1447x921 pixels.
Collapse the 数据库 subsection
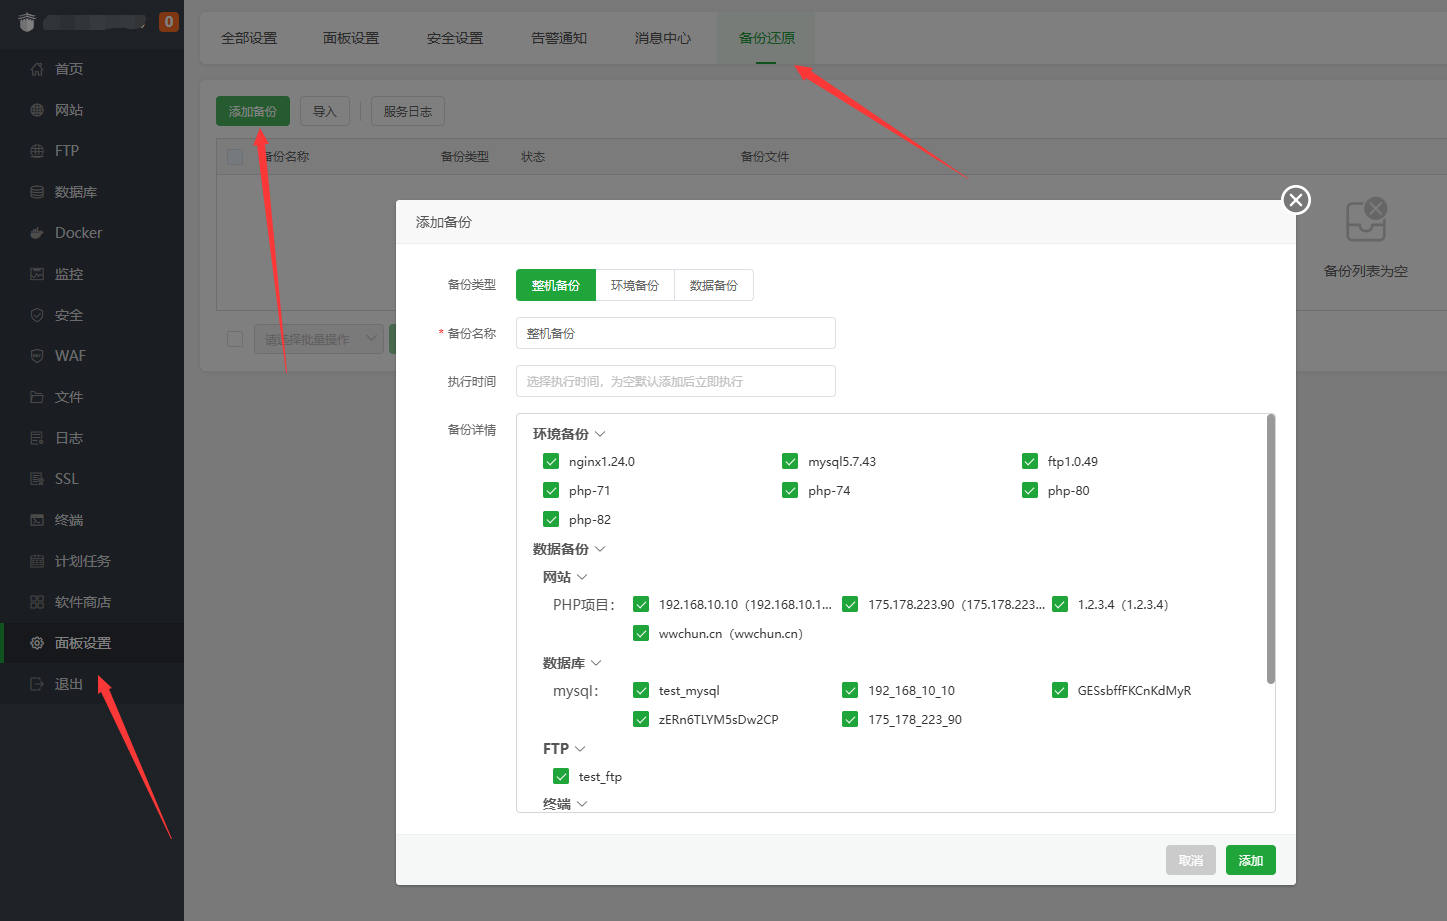pyautogui.click(x=596, y=663)
